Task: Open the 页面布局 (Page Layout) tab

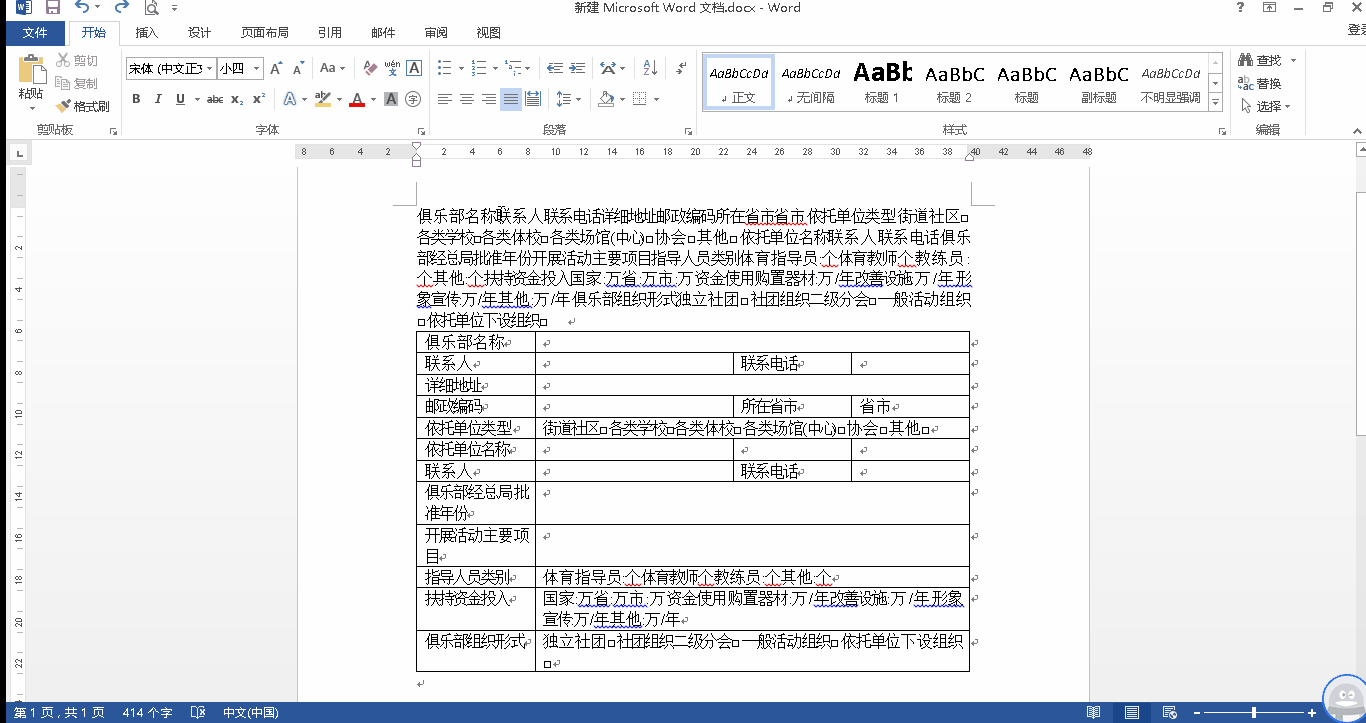Action: click(x=265, y=33)
